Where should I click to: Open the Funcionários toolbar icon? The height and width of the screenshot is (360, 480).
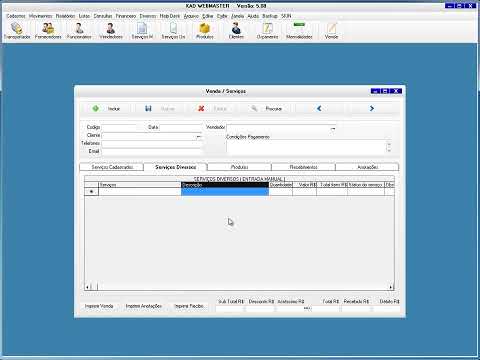(x=79, y=31)
